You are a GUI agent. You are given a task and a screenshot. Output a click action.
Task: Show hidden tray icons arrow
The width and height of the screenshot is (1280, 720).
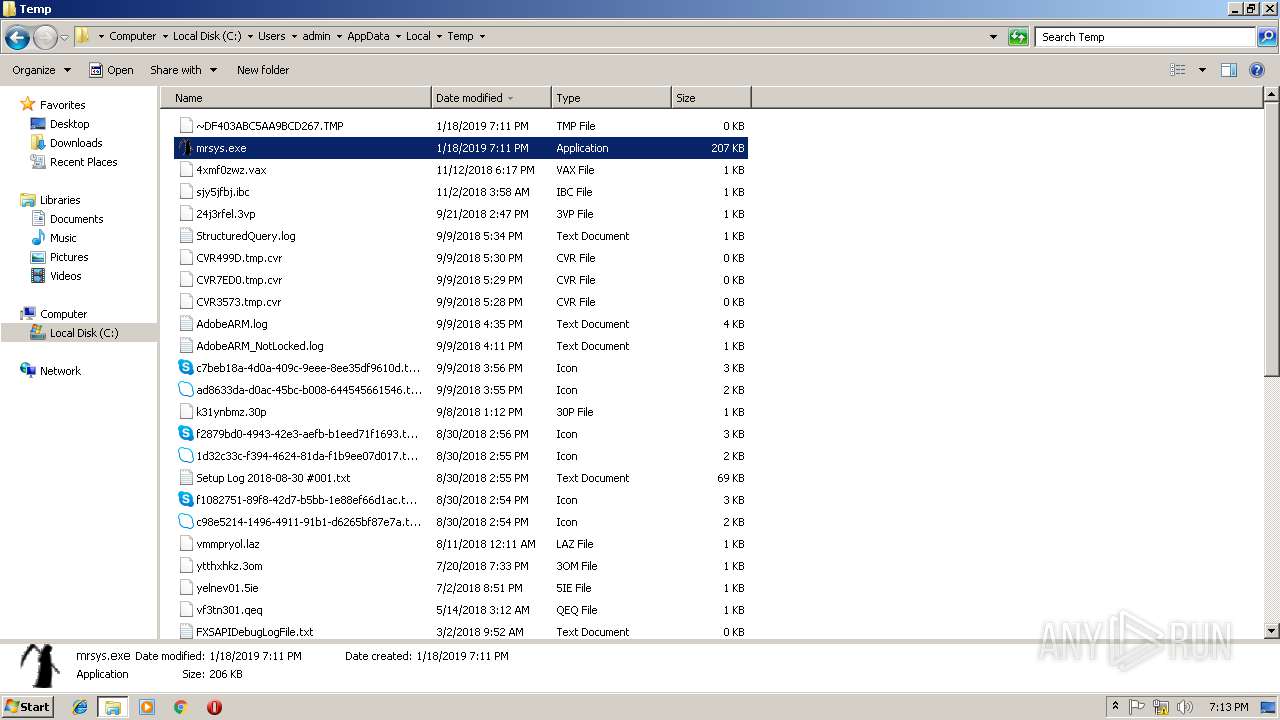click(x=1115, y=707)
